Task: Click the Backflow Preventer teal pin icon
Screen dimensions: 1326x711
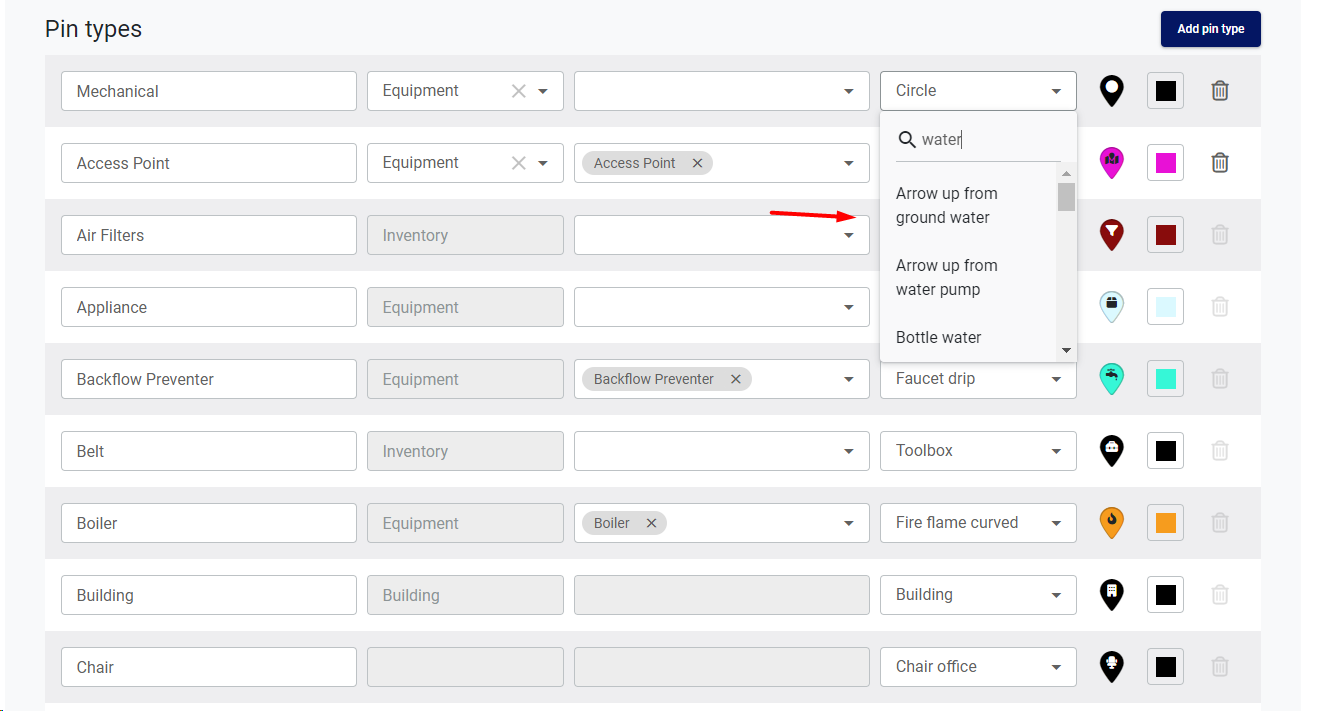Action: 1111,378
